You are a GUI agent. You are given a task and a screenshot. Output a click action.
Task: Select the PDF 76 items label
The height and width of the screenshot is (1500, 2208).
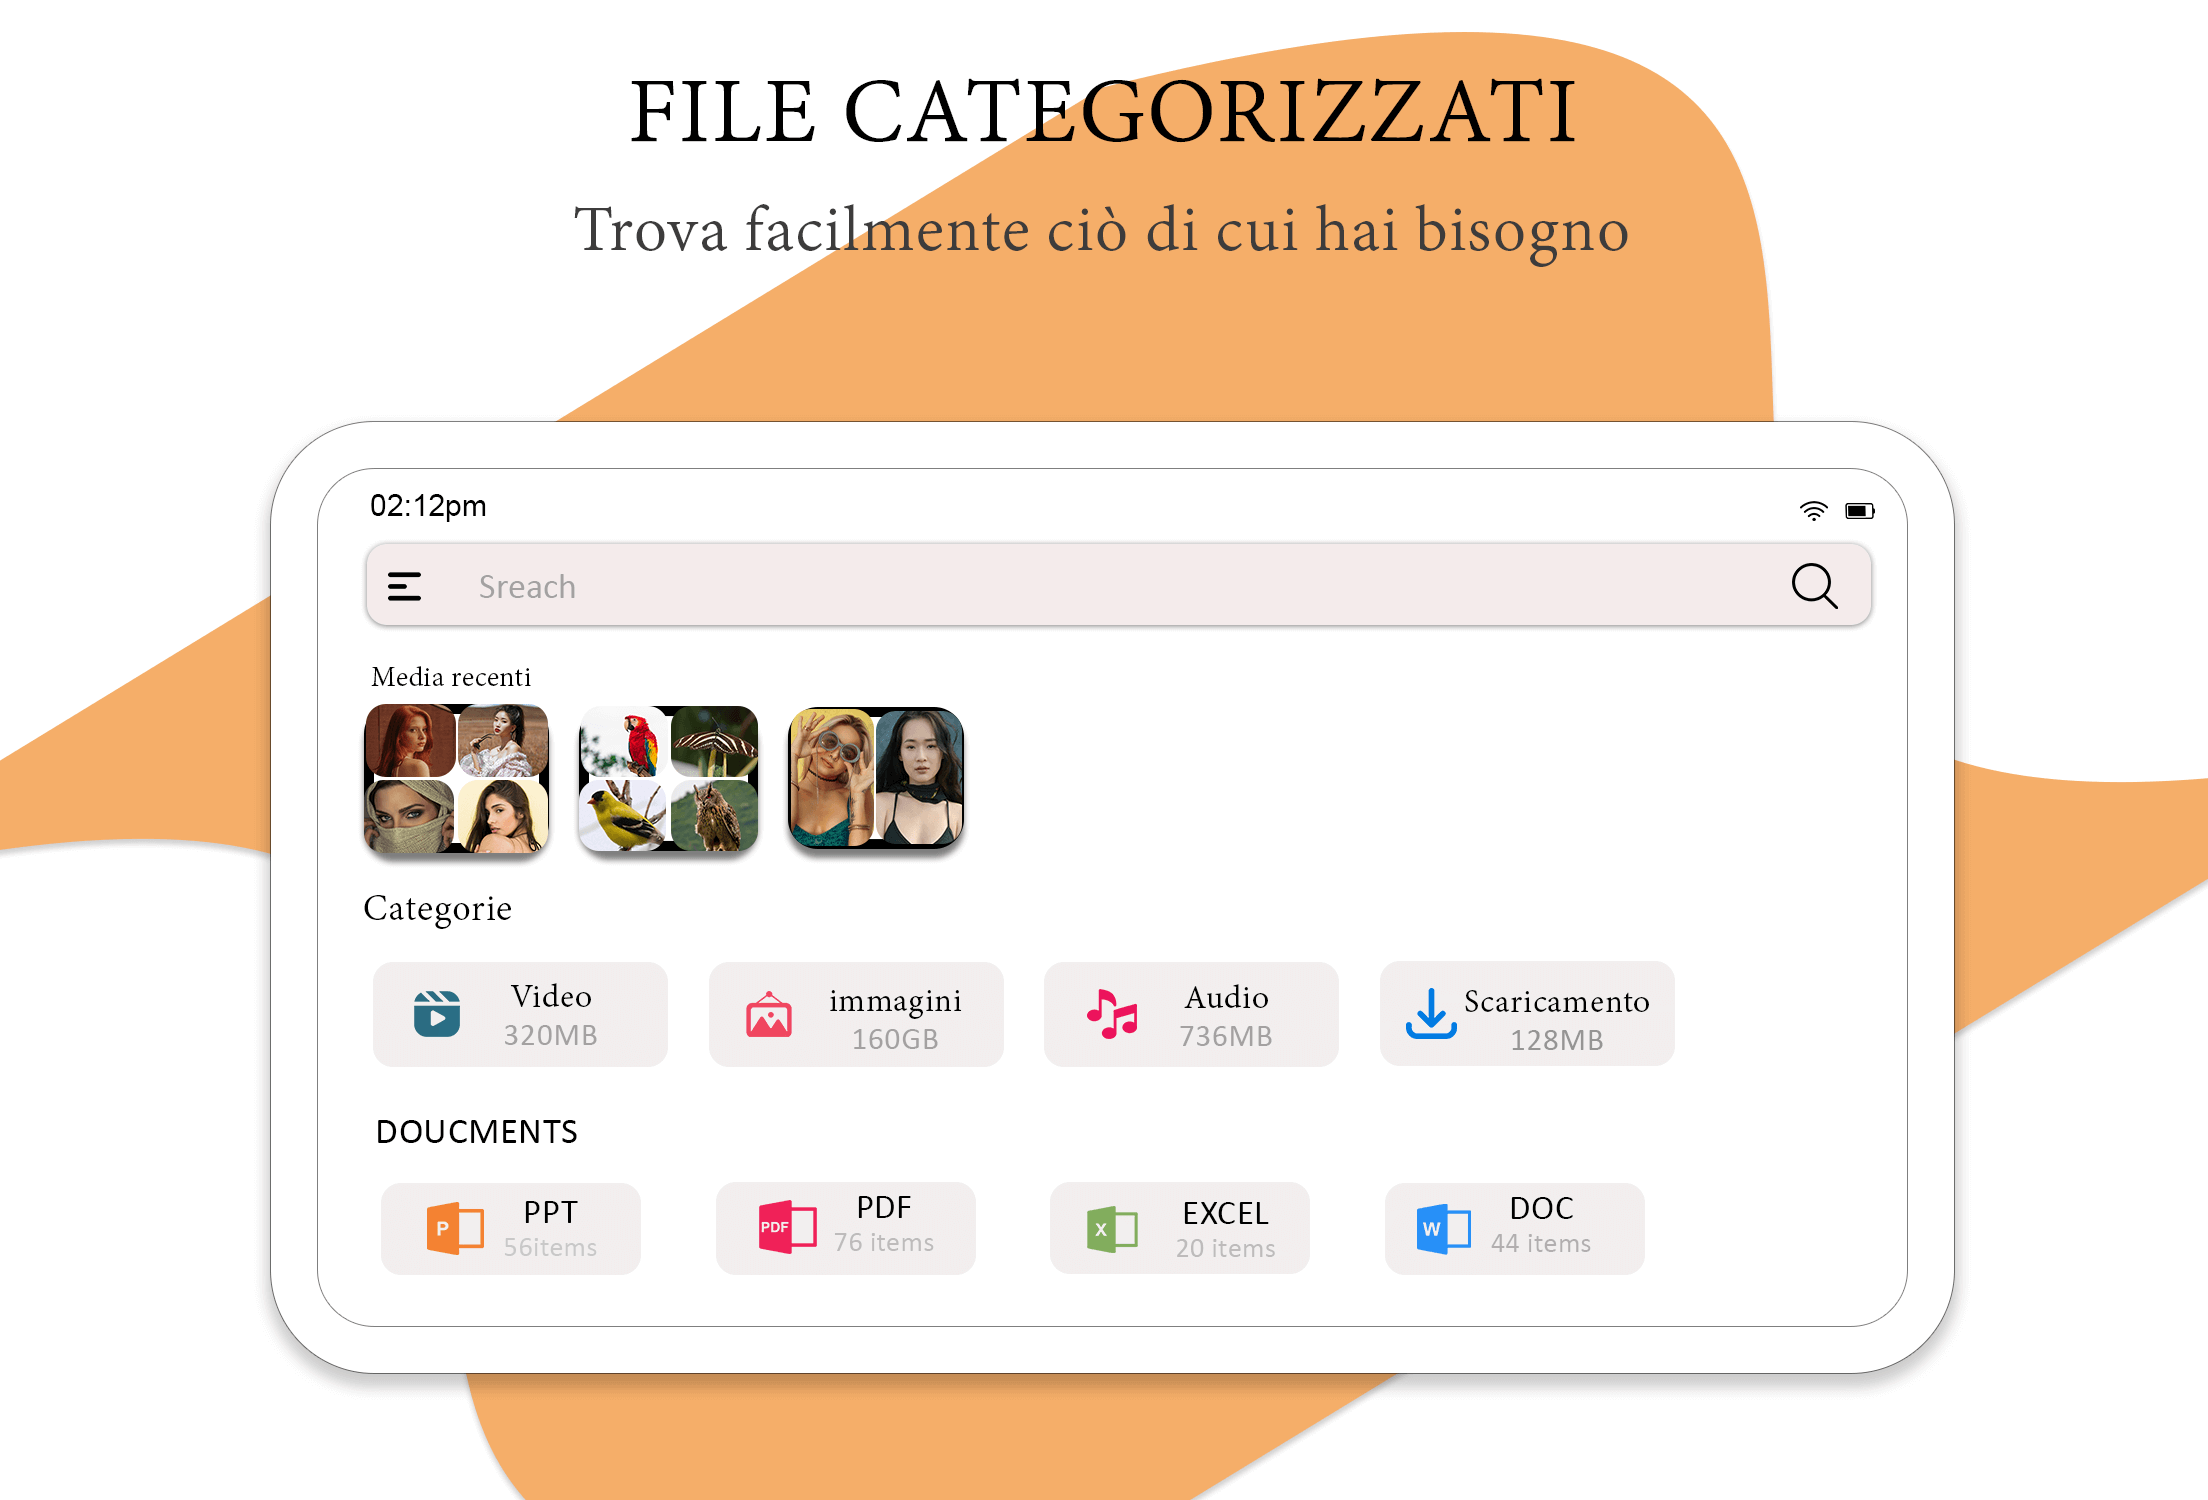click(884, 1224)
